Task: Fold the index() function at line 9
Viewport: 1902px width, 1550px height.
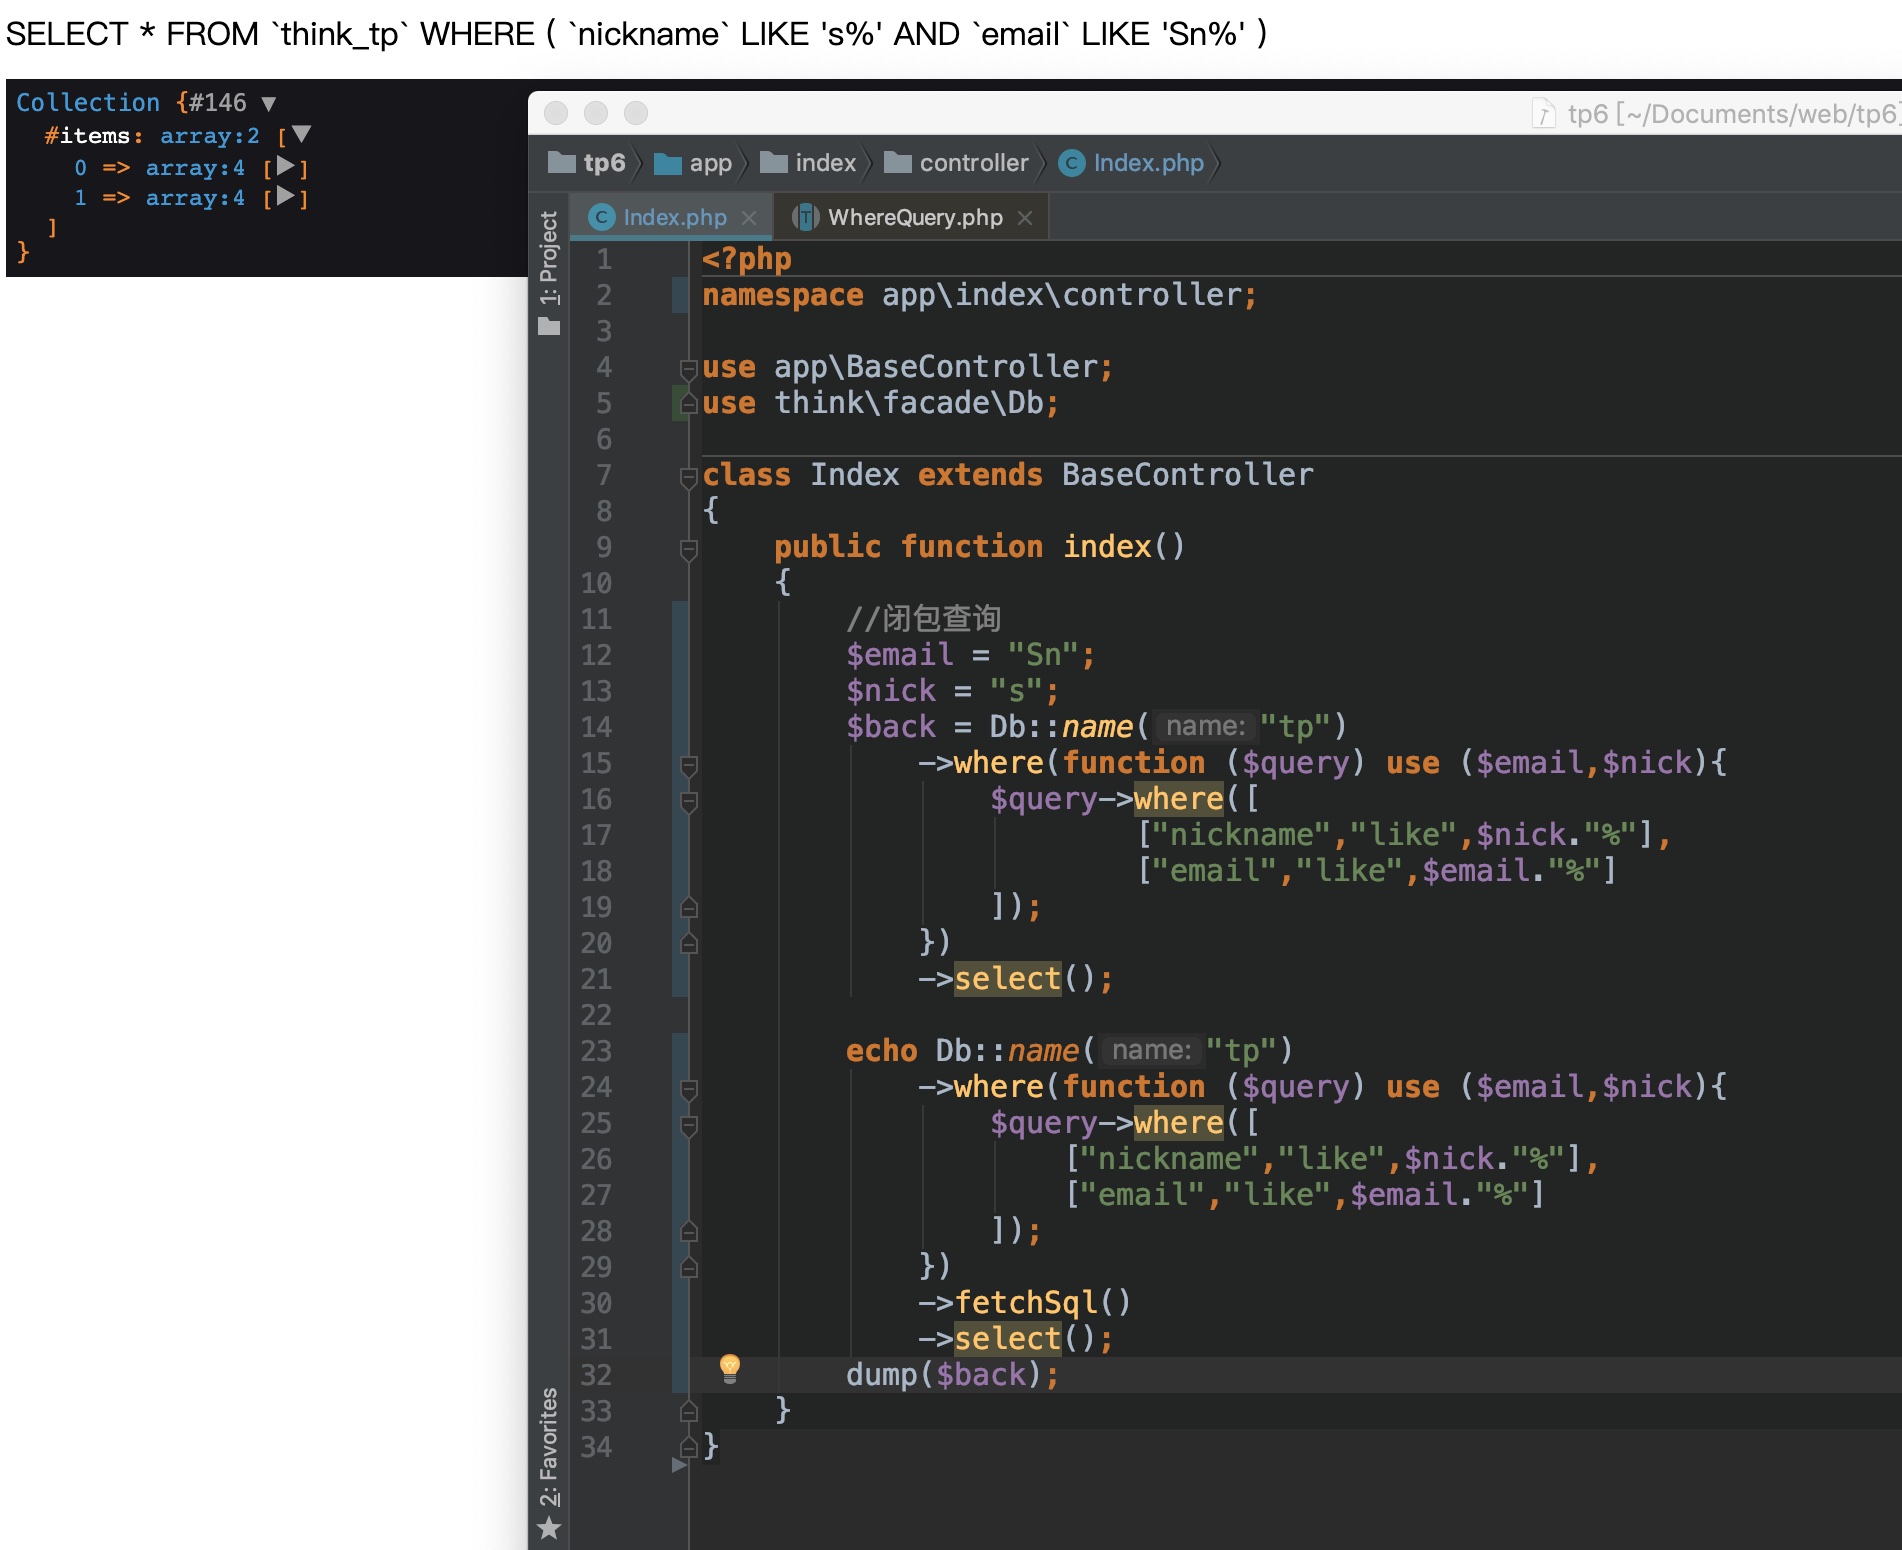Action: (x=688, y=550)
